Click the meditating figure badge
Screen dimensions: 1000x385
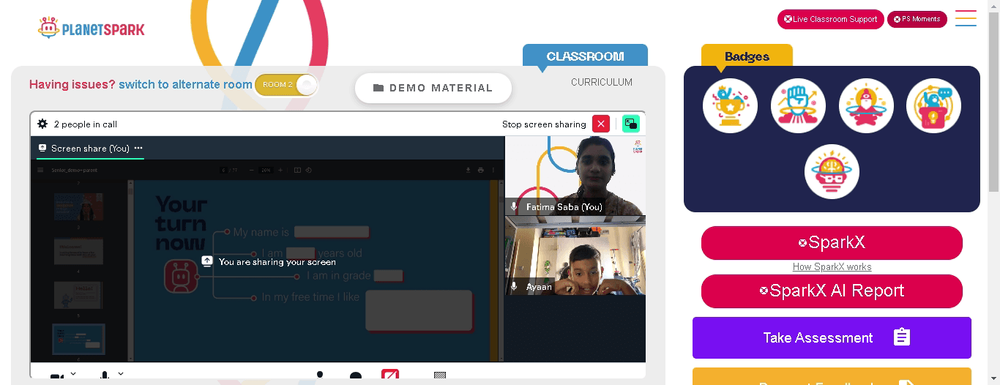[x=866, y=106]
